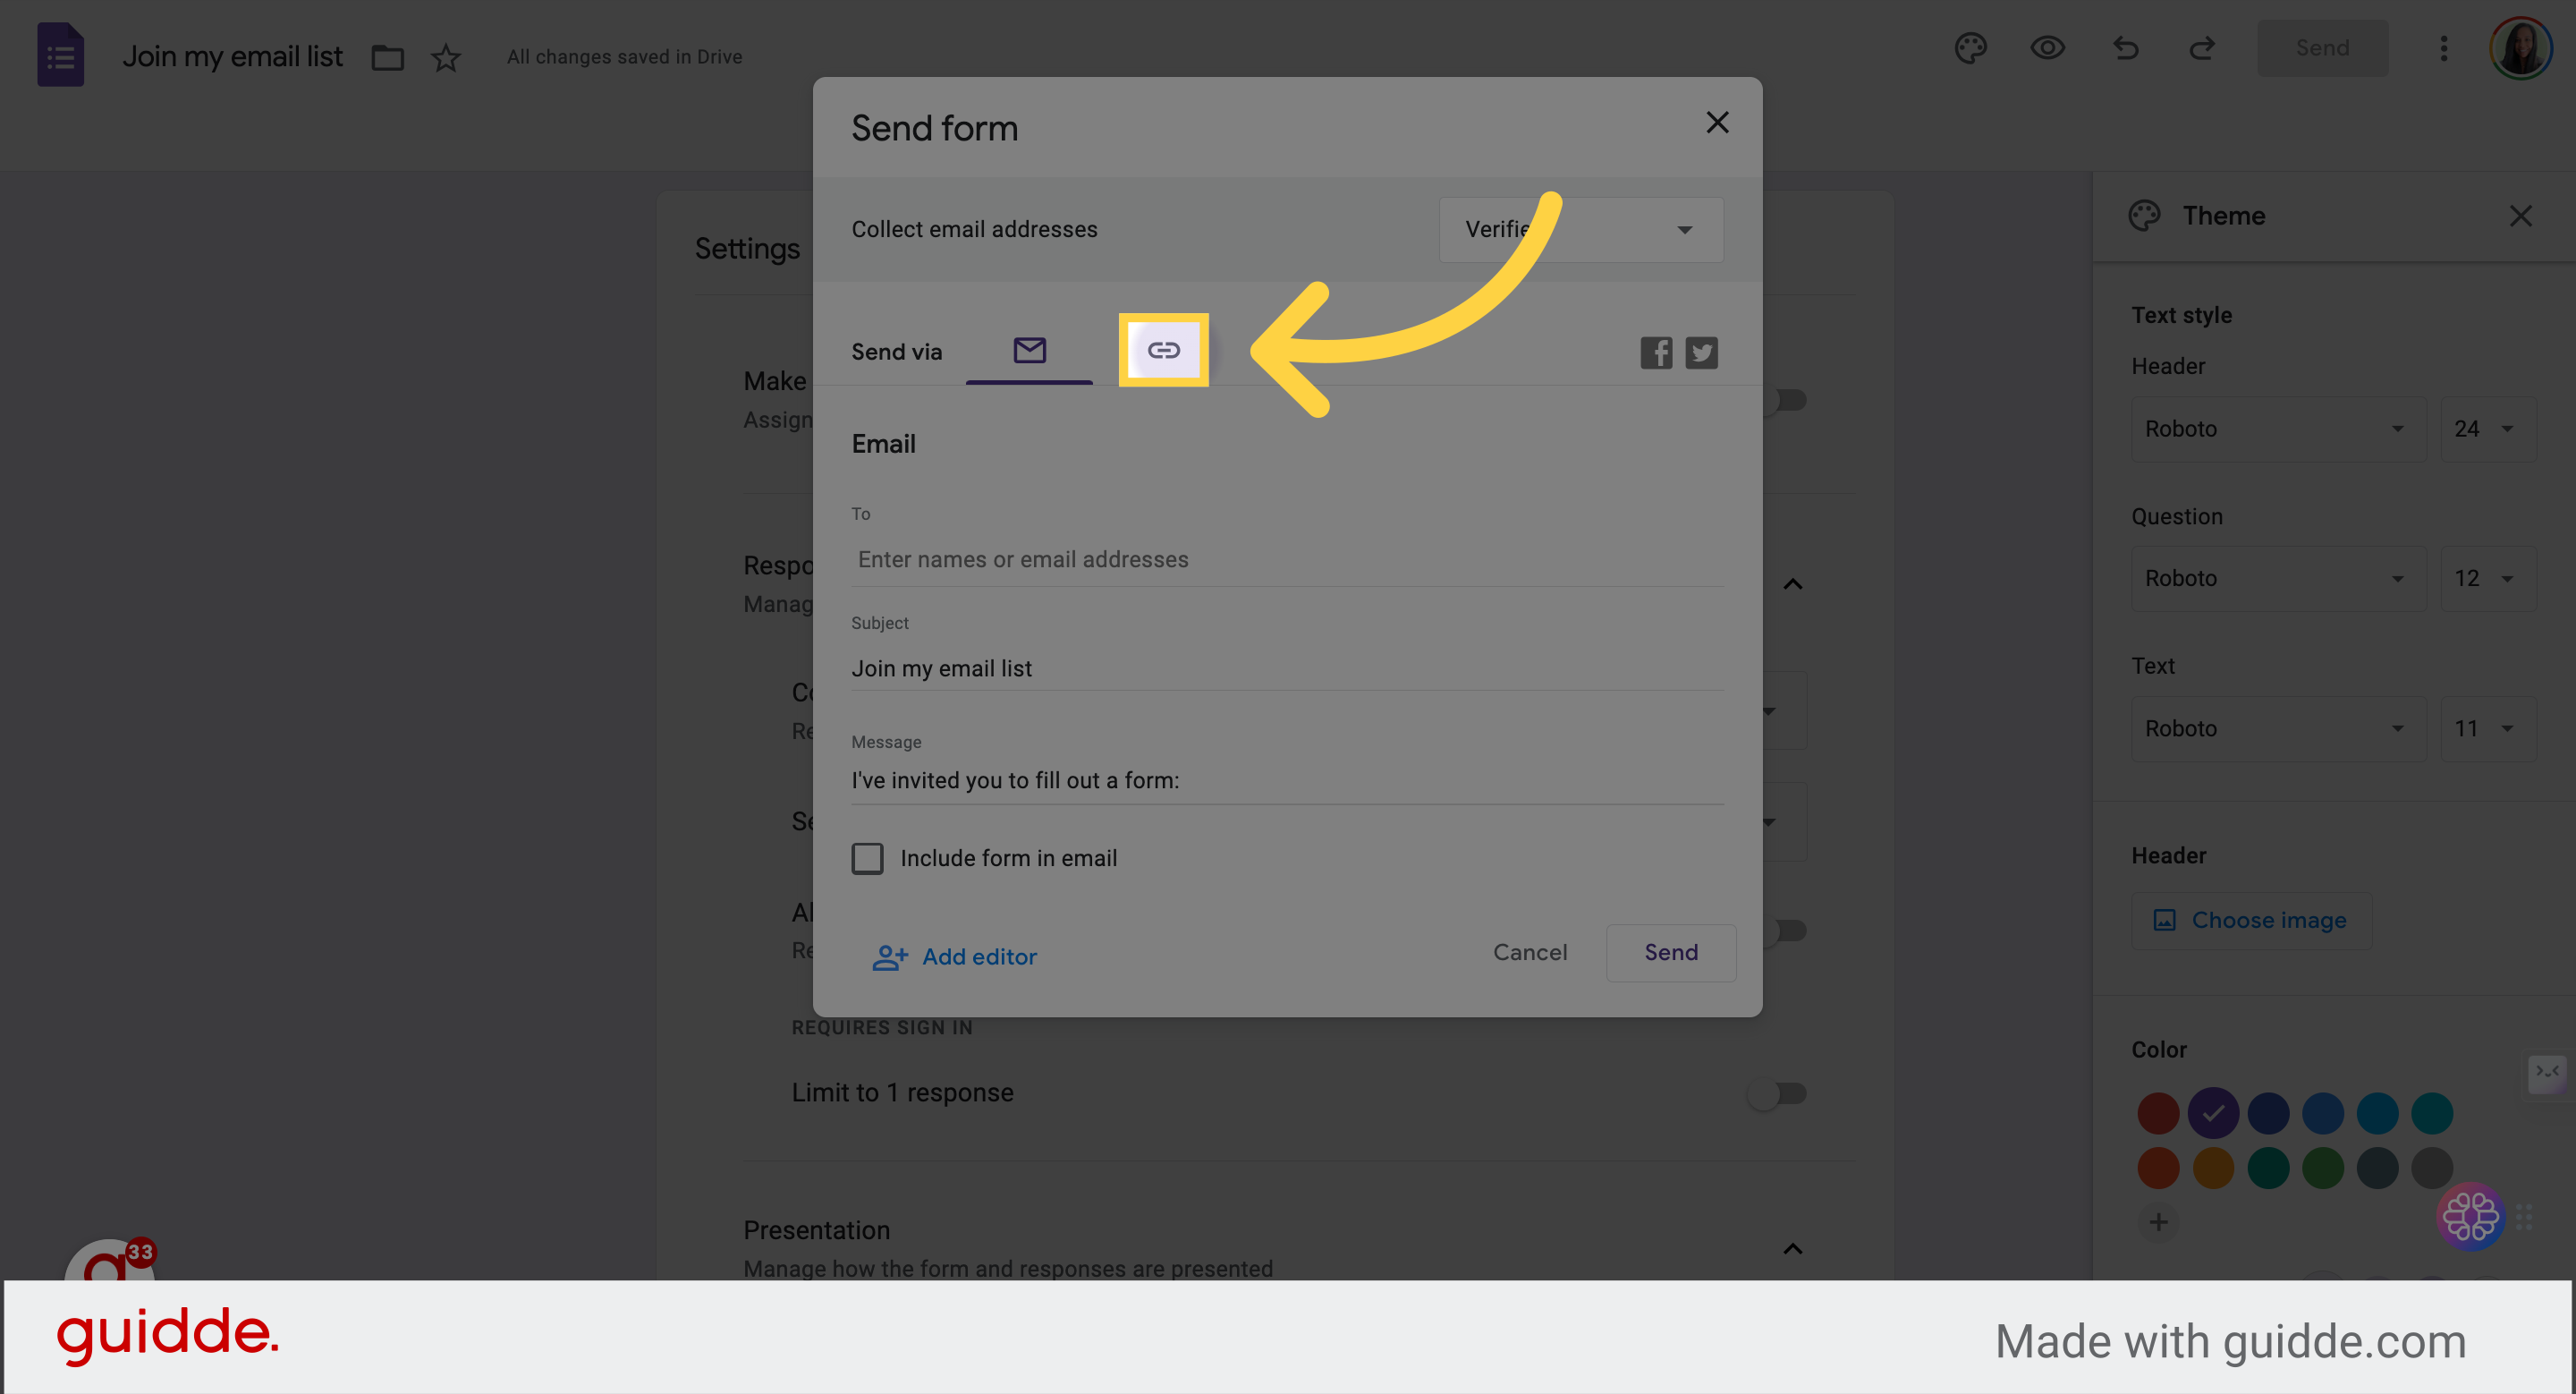Click the Choose image picture icon
The image size is (2576, 1394).
[2164, 920]
